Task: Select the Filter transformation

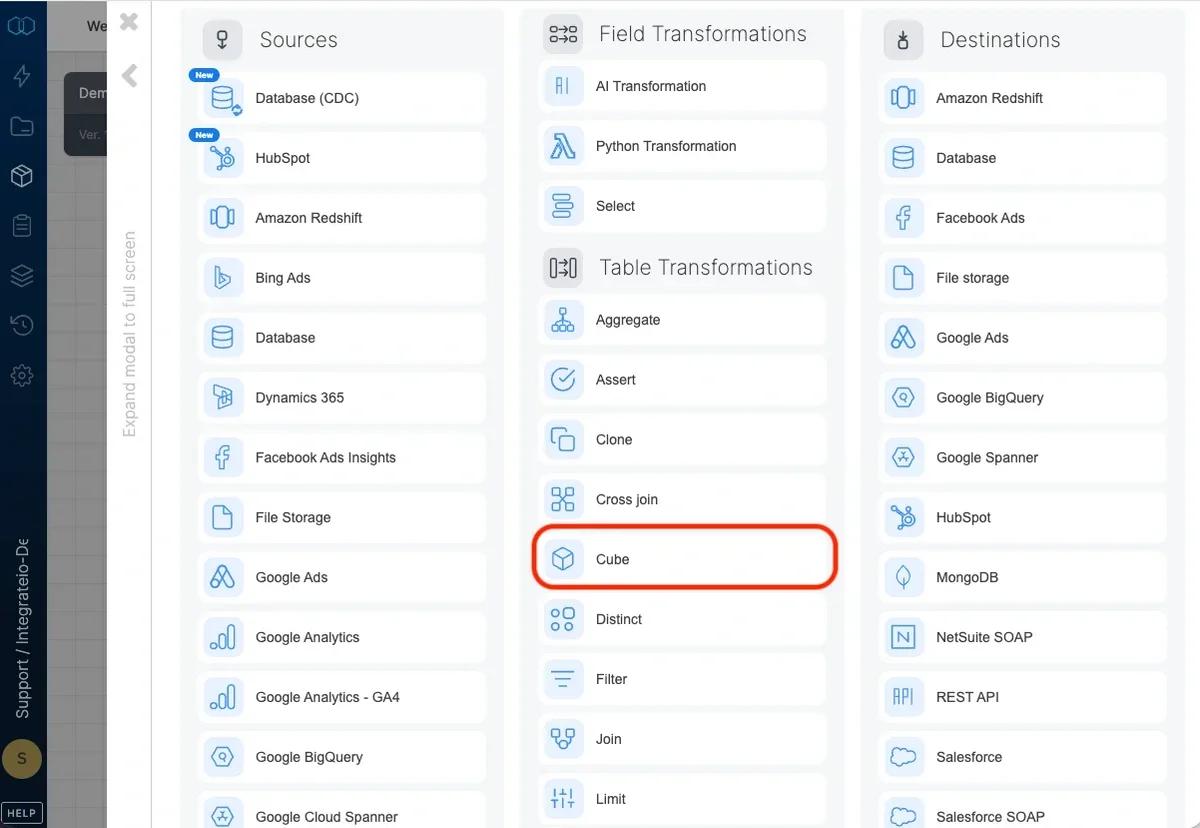Action: [680, 679]
